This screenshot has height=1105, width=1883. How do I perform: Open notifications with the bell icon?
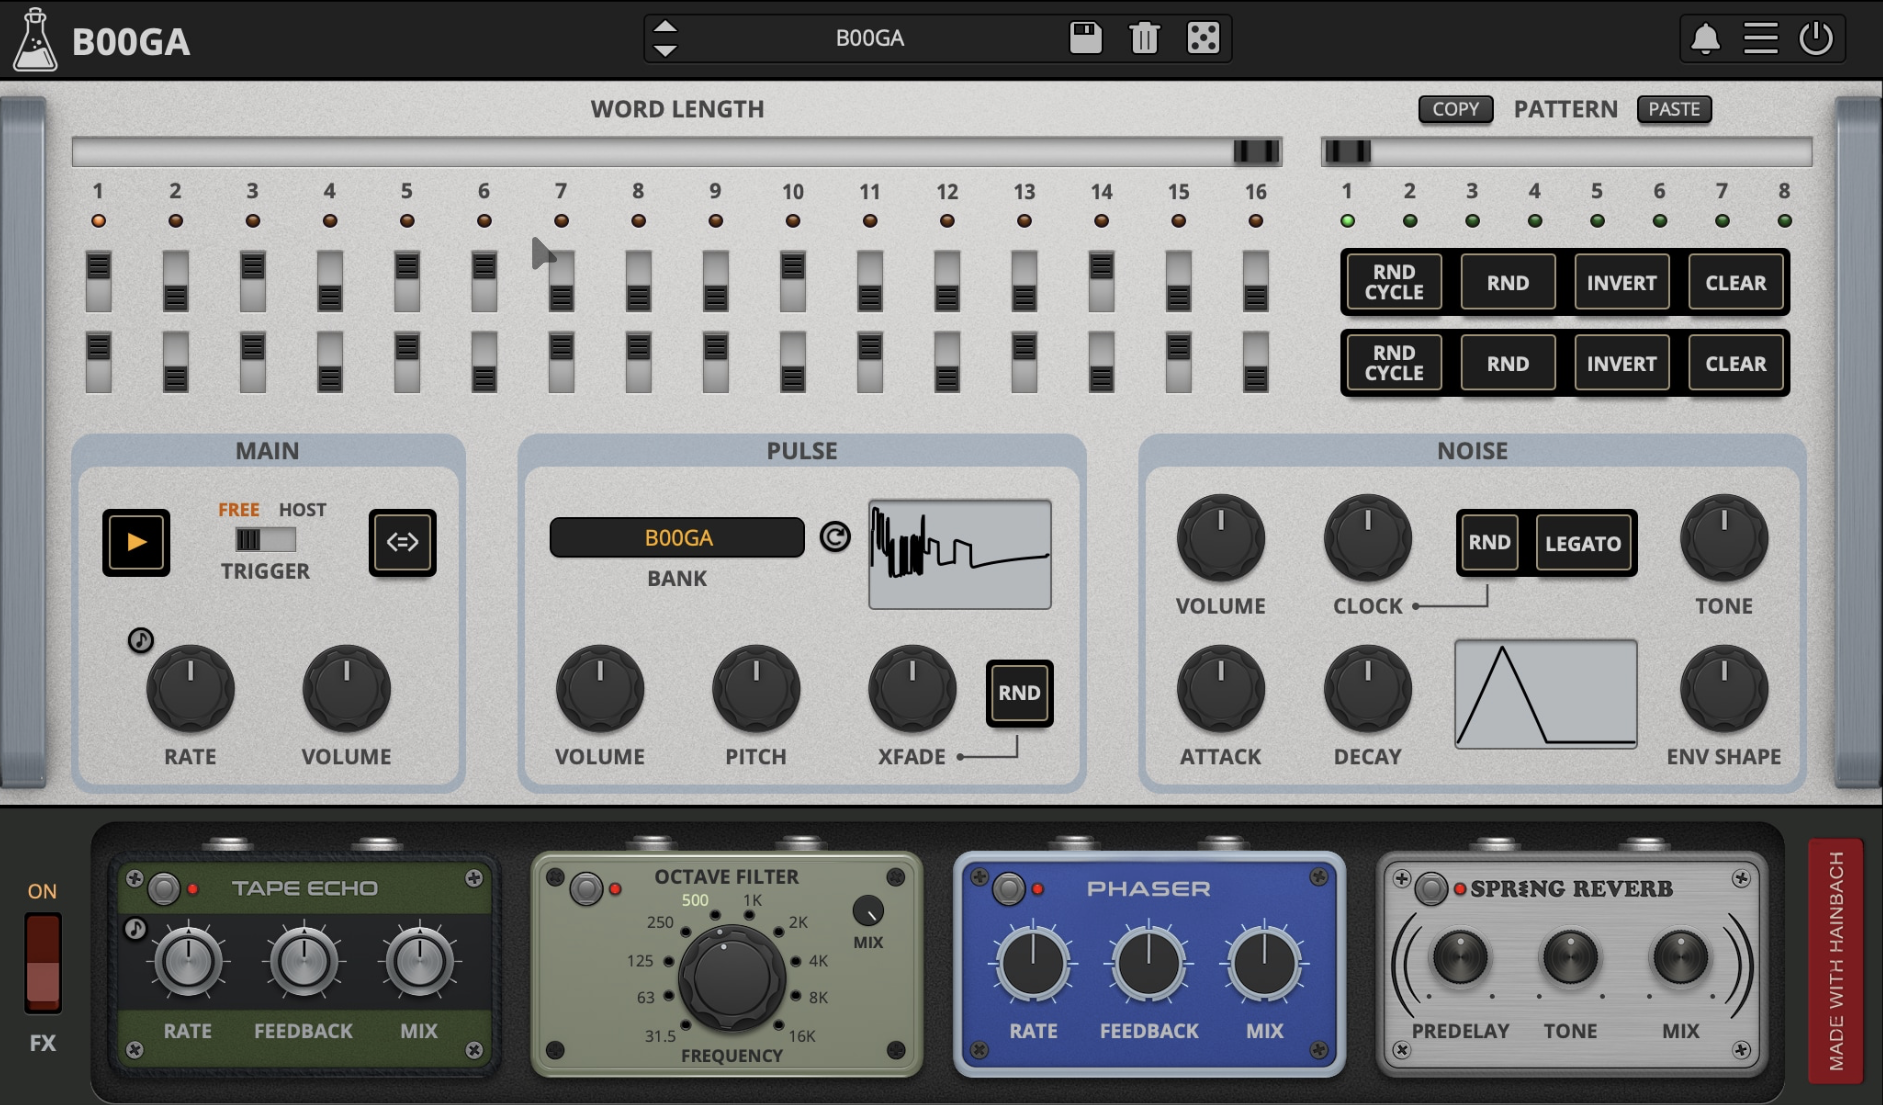(1705, 39)
